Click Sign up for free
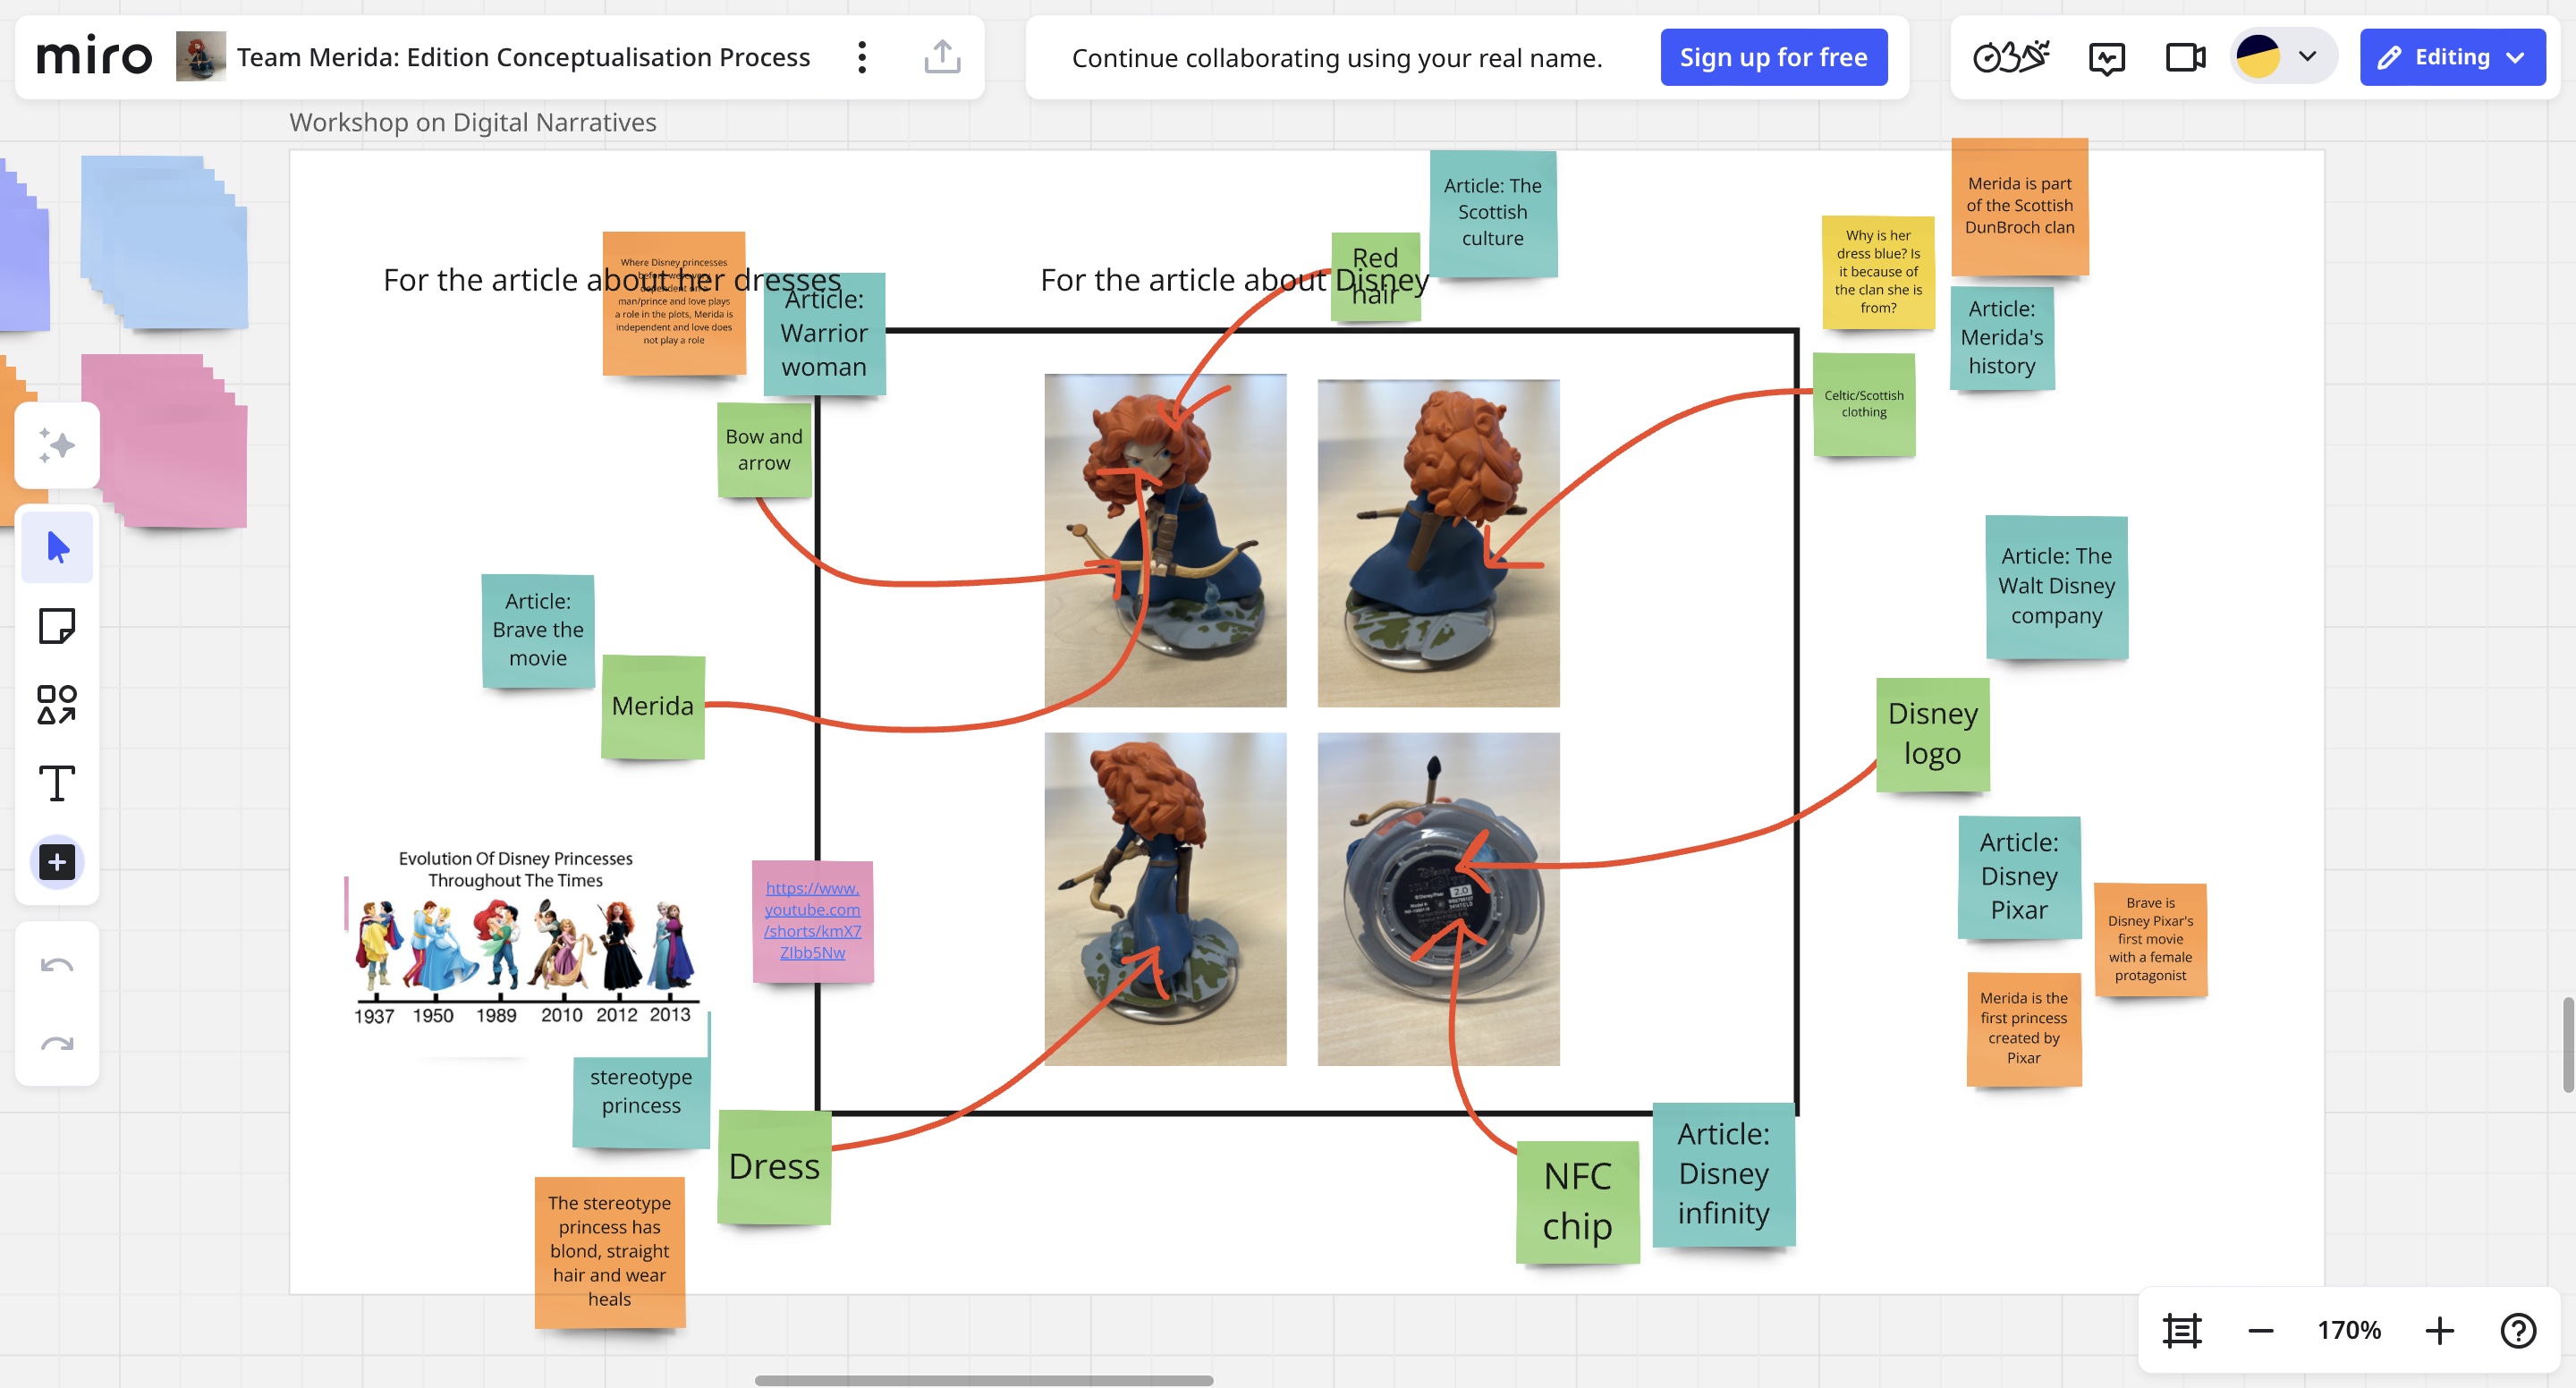The height and width of the screenshot is (1388, 2576). pos(1773,57)
